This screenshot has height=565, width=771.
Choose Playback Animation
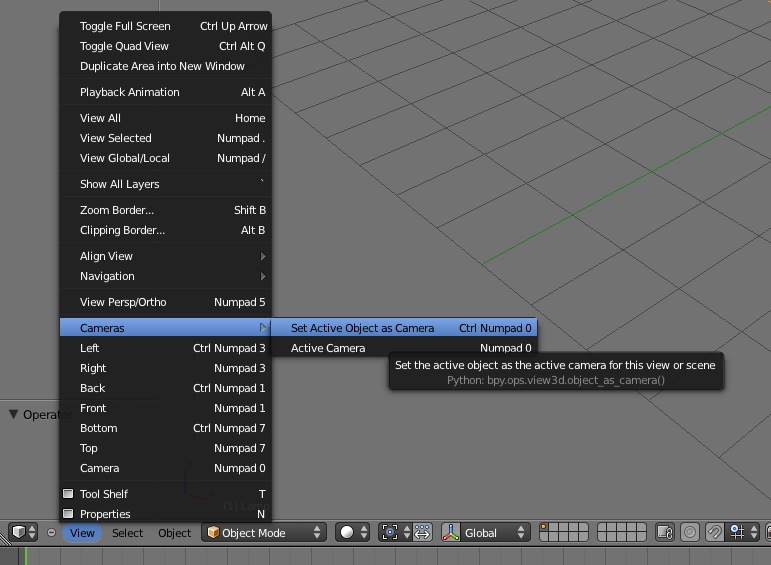click(166, 92)
